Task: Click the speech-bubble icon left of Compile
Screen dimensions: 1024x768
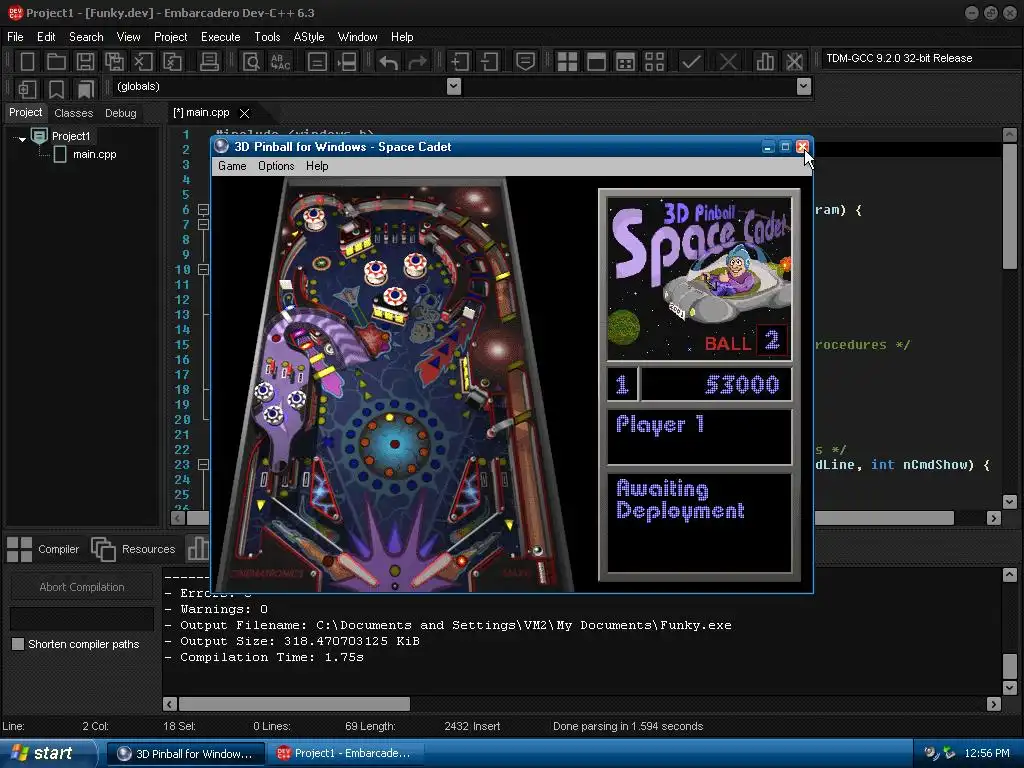Action: pyautogui.click(x=525, y=61)
